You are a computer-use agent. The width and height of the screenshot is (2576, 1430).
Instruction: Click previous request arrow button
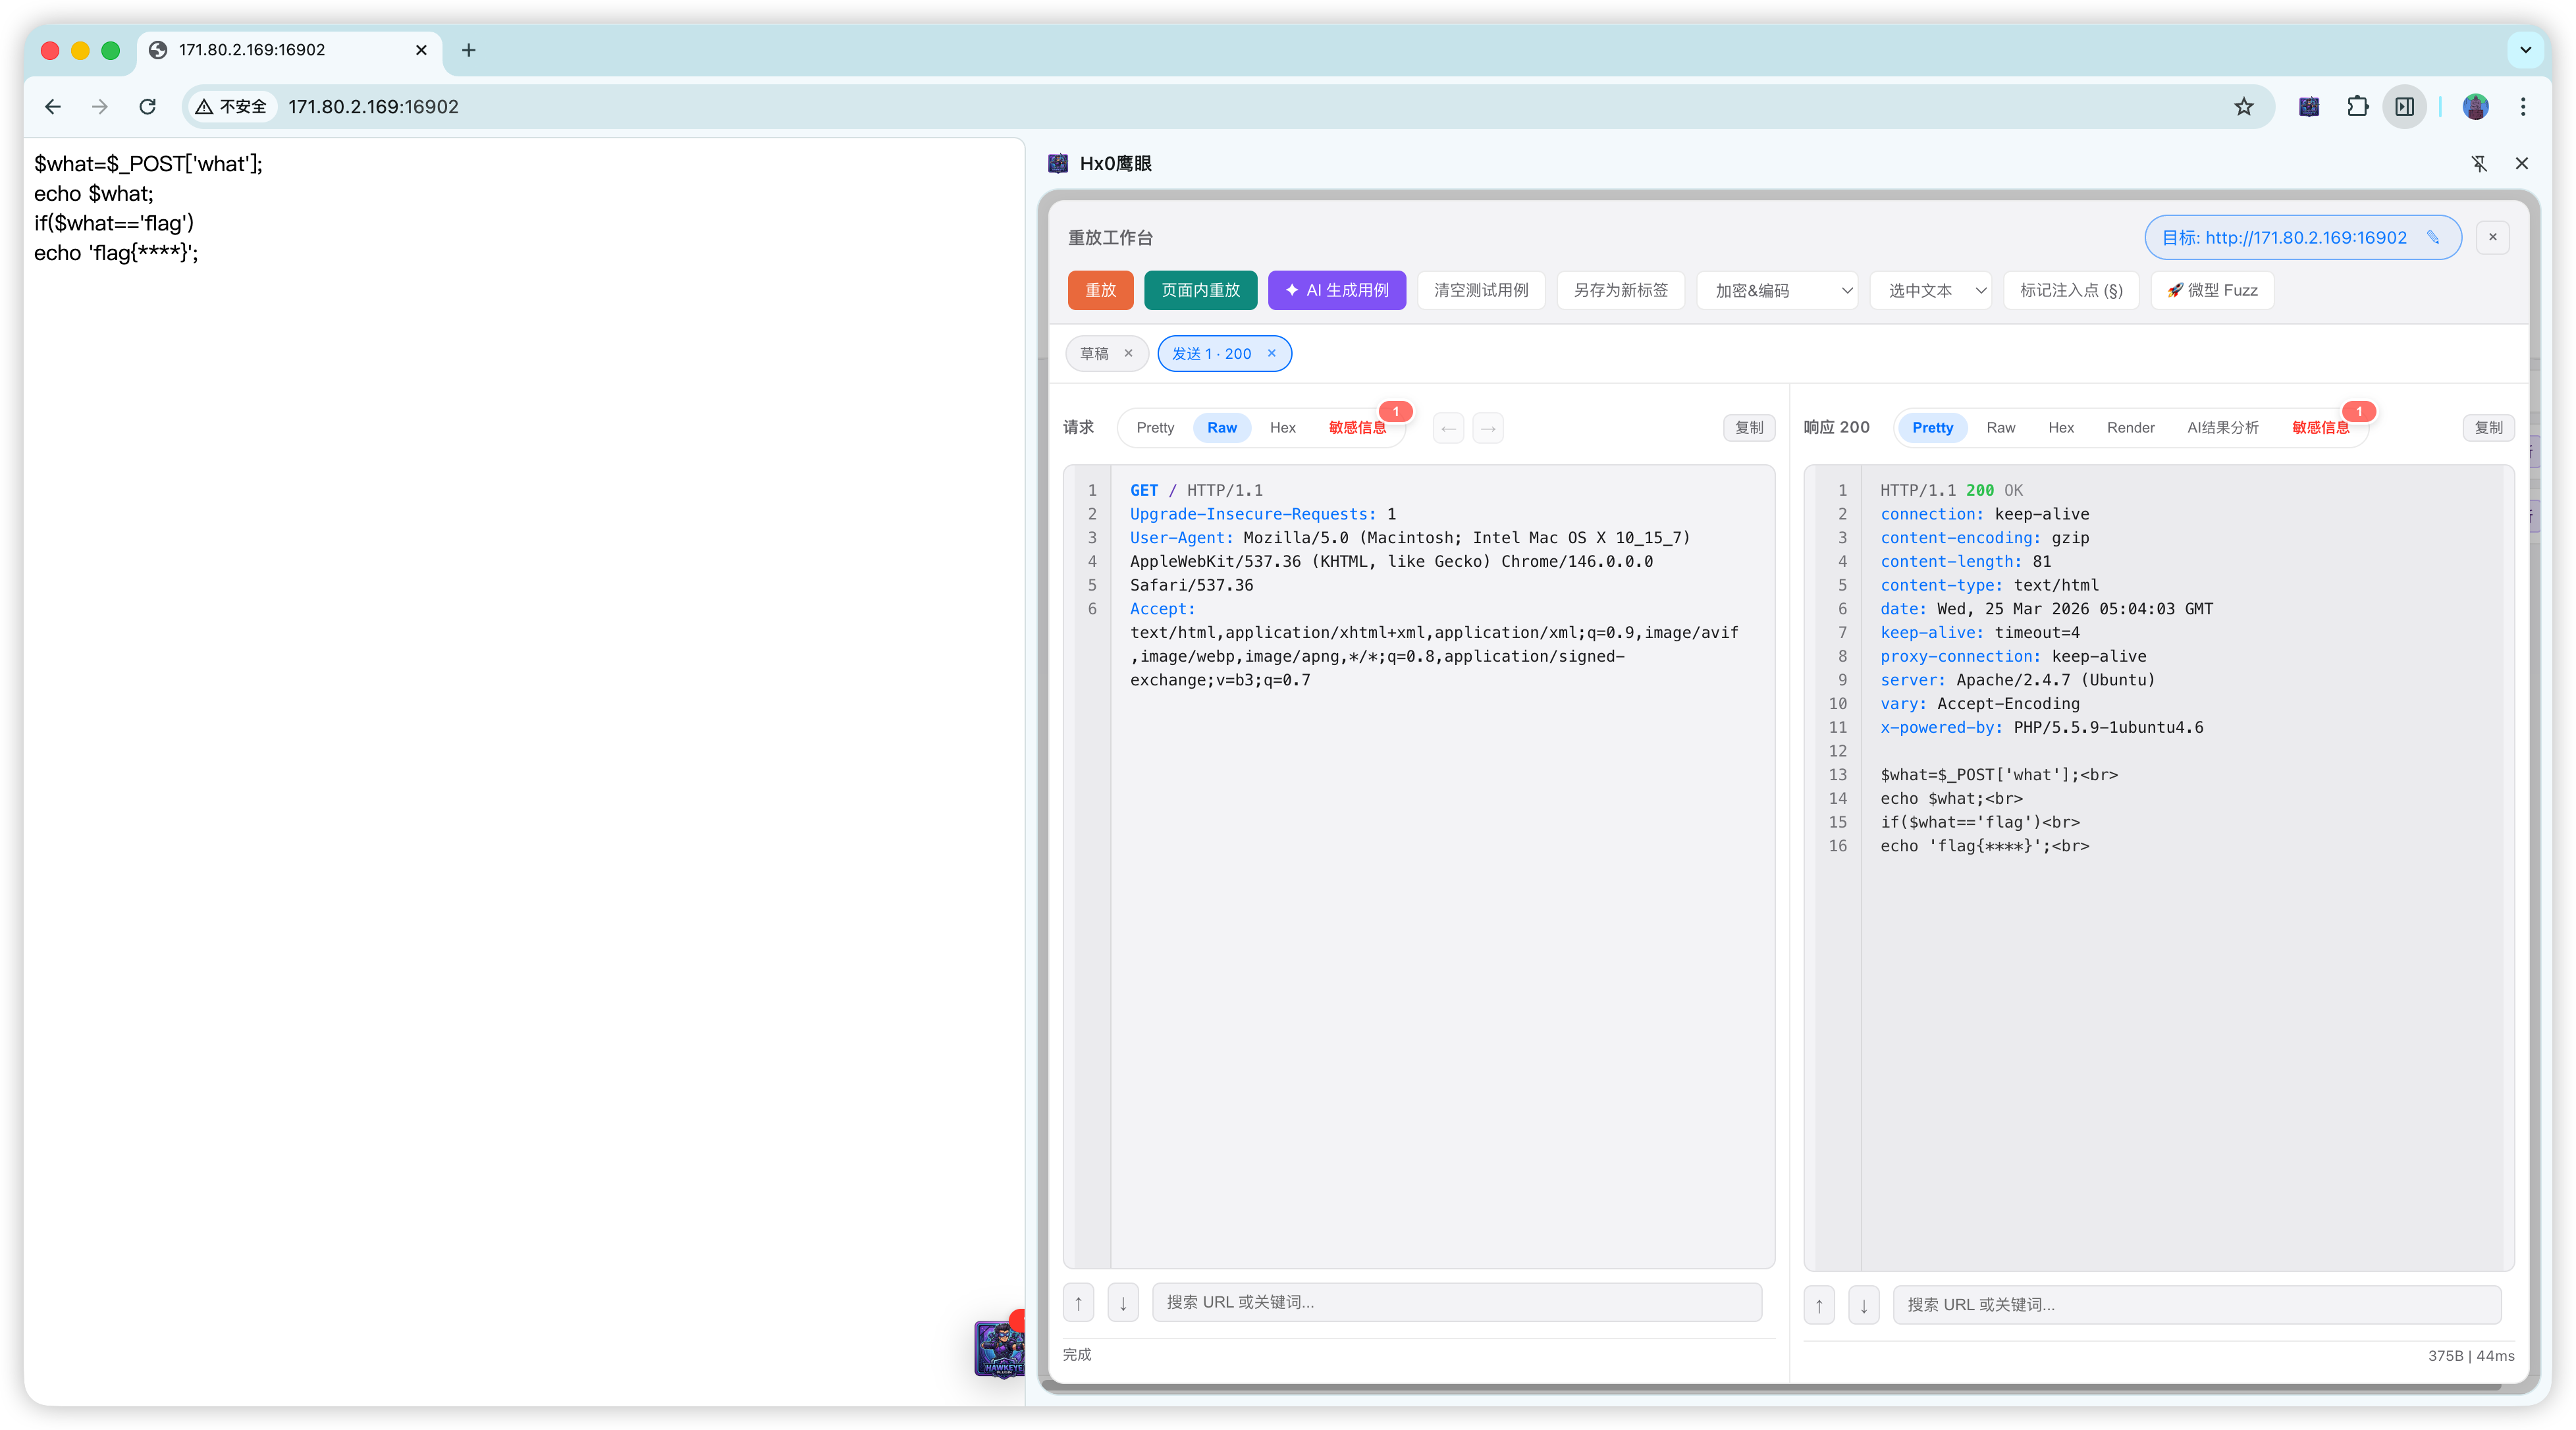click(x=1448, y=428)
